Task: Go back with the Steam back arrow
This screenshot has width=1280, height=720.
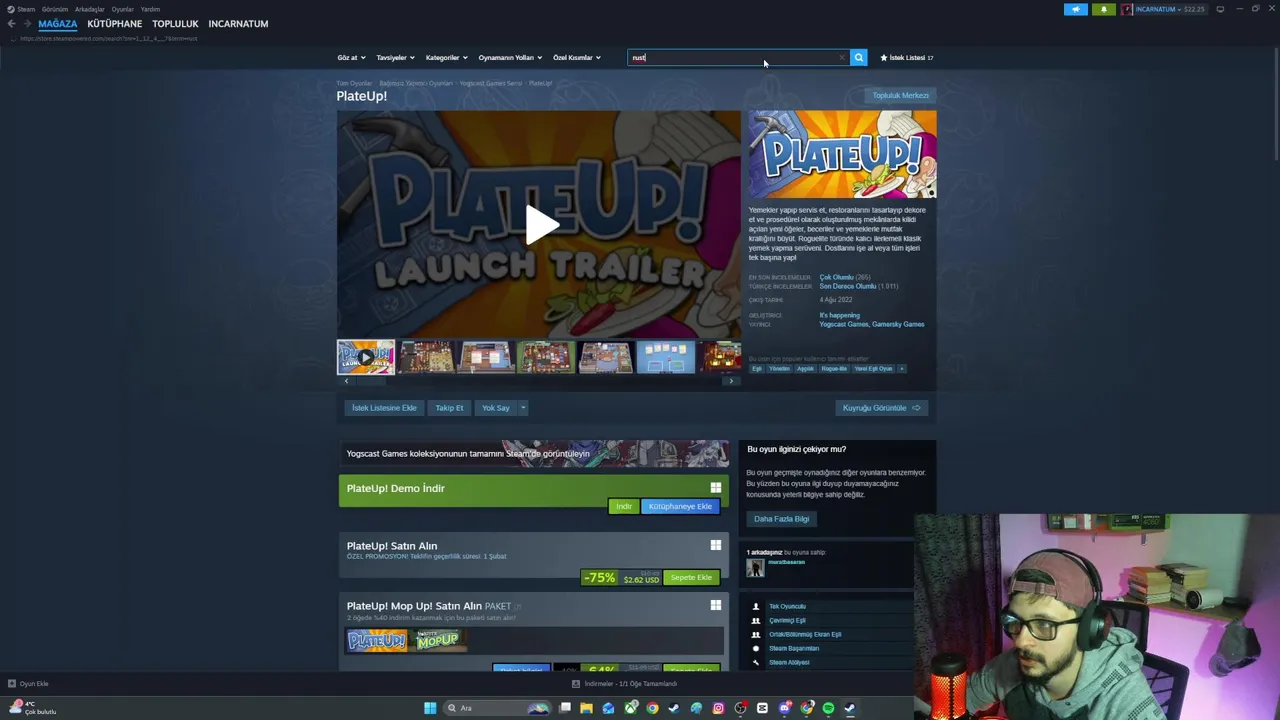Action: 11,24
